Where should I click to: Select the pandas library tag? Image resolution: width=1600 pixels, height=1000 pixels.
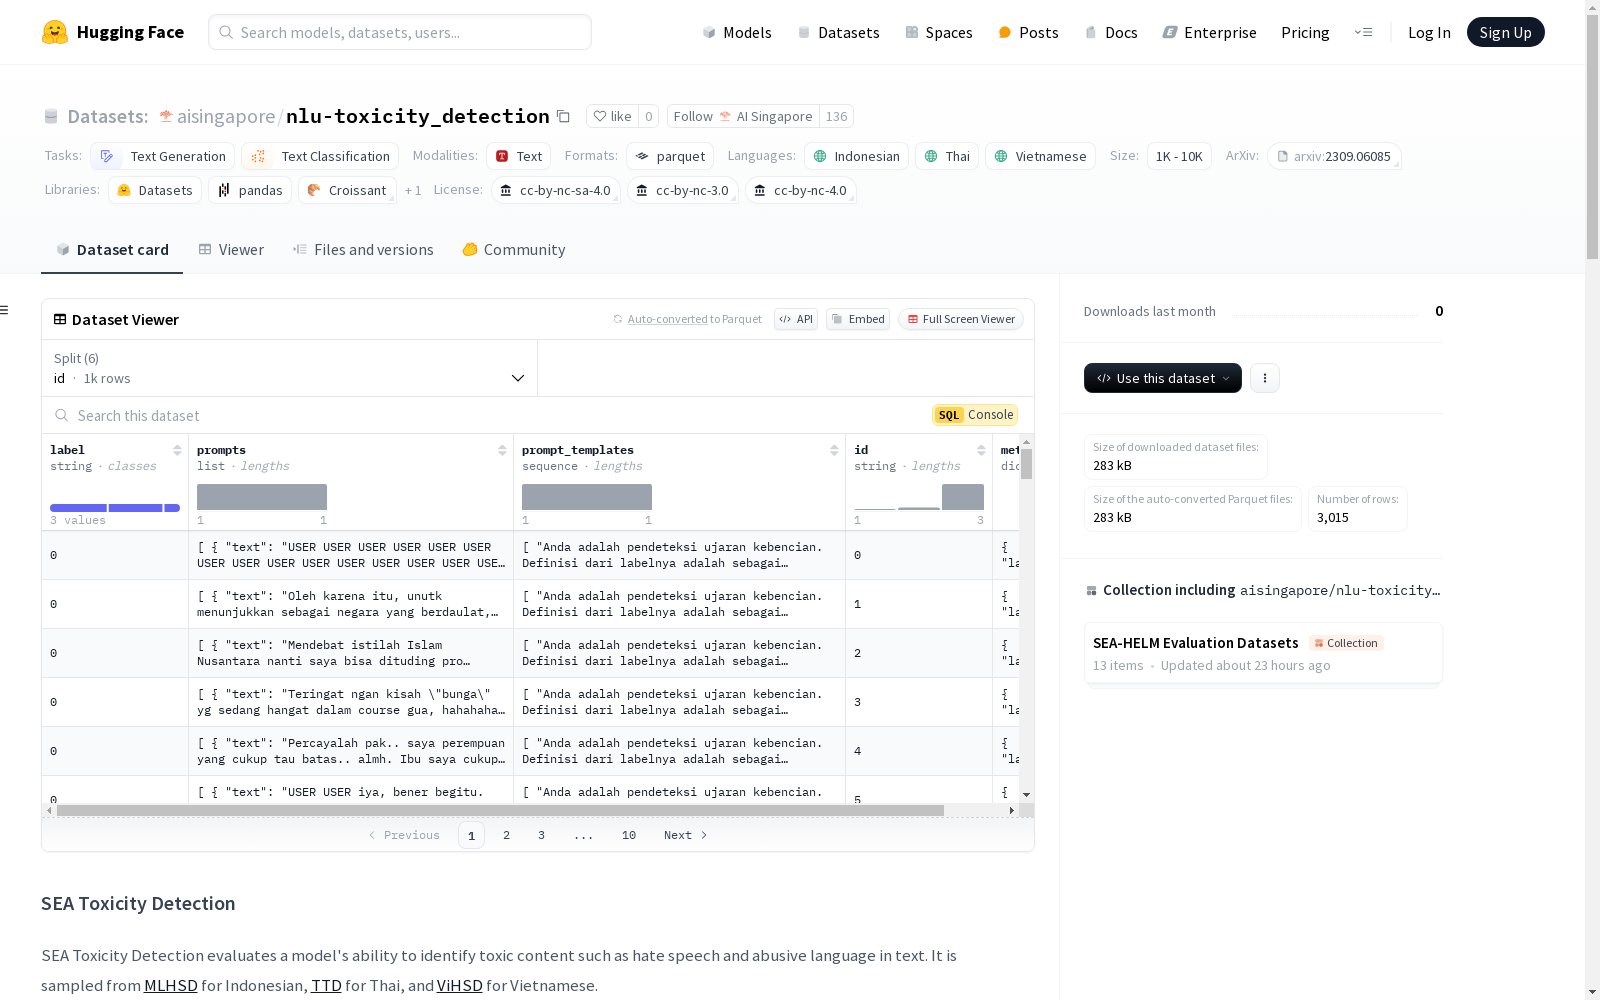(250, 190)
